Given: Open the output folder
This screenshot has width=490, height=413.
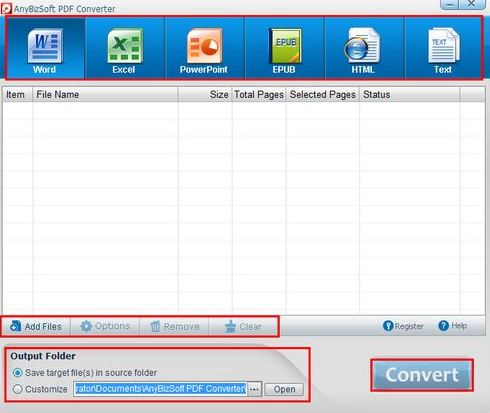Looking at the screenshot, I should (x=284, y=389).
